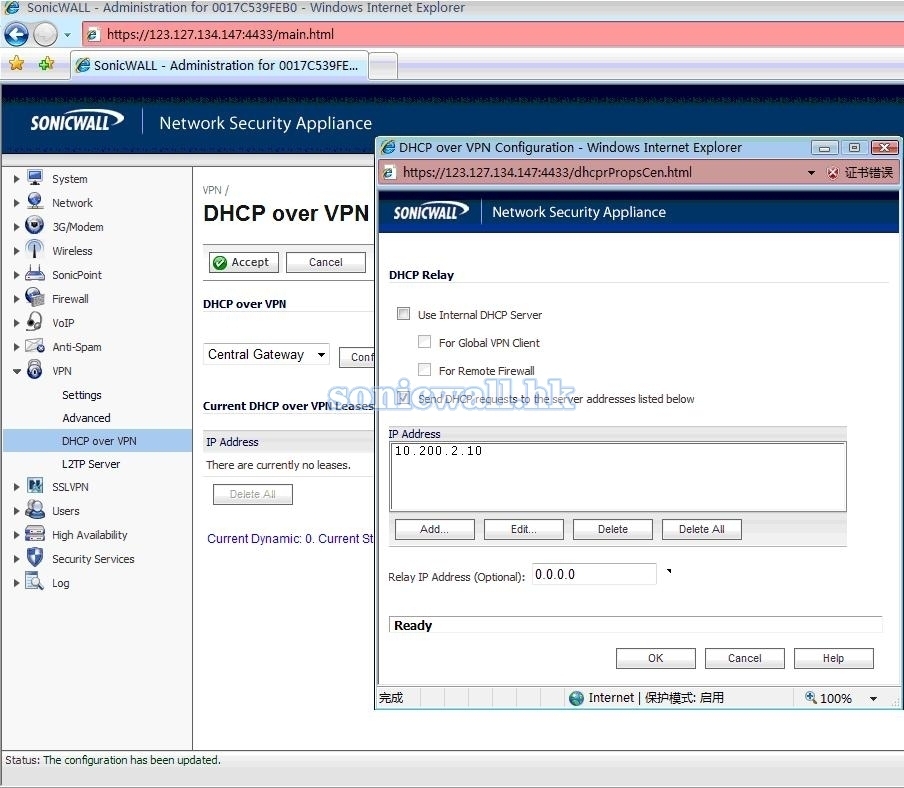The image size is (904, 788).
Task: Open the VPN Settings page
Action: coord(82,395)
